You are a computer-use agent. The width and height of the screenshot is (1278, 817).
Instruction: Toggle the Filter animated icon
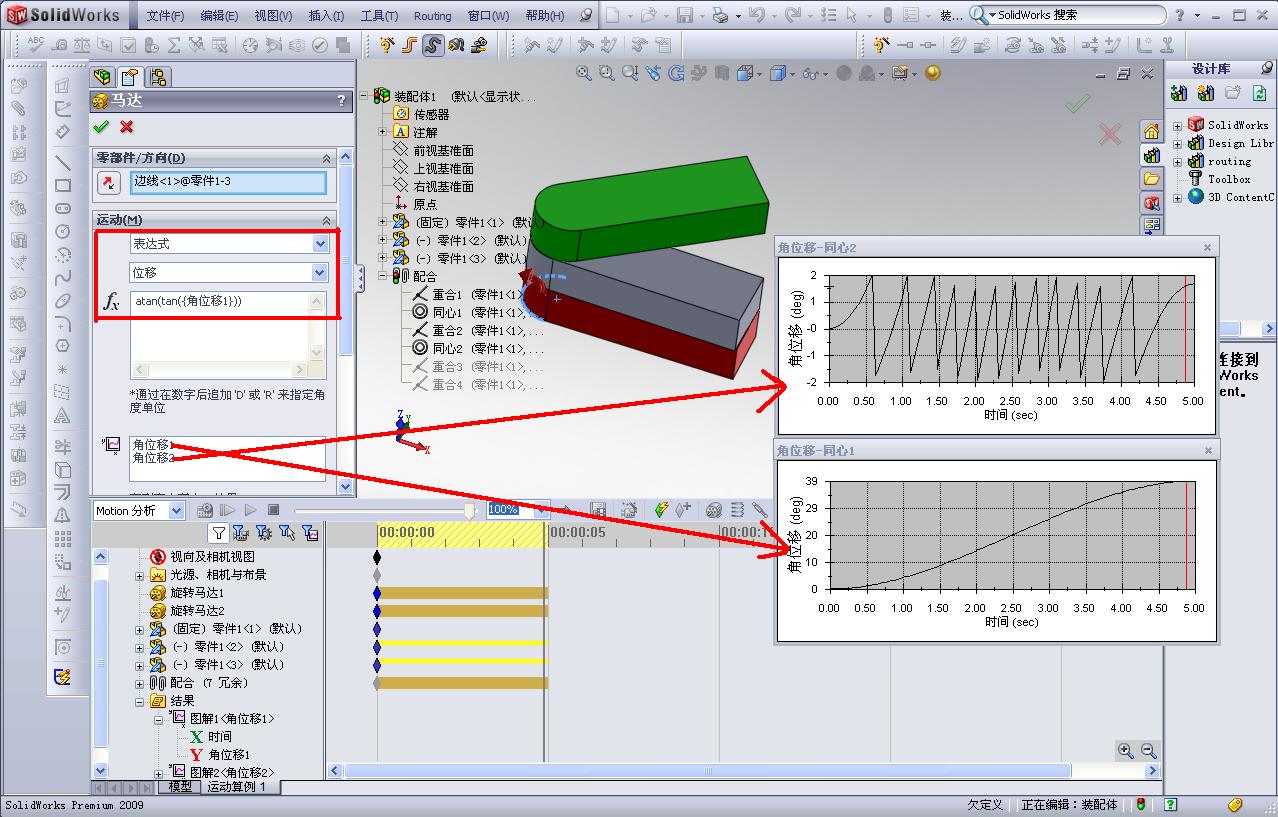(x=241, y=533)
